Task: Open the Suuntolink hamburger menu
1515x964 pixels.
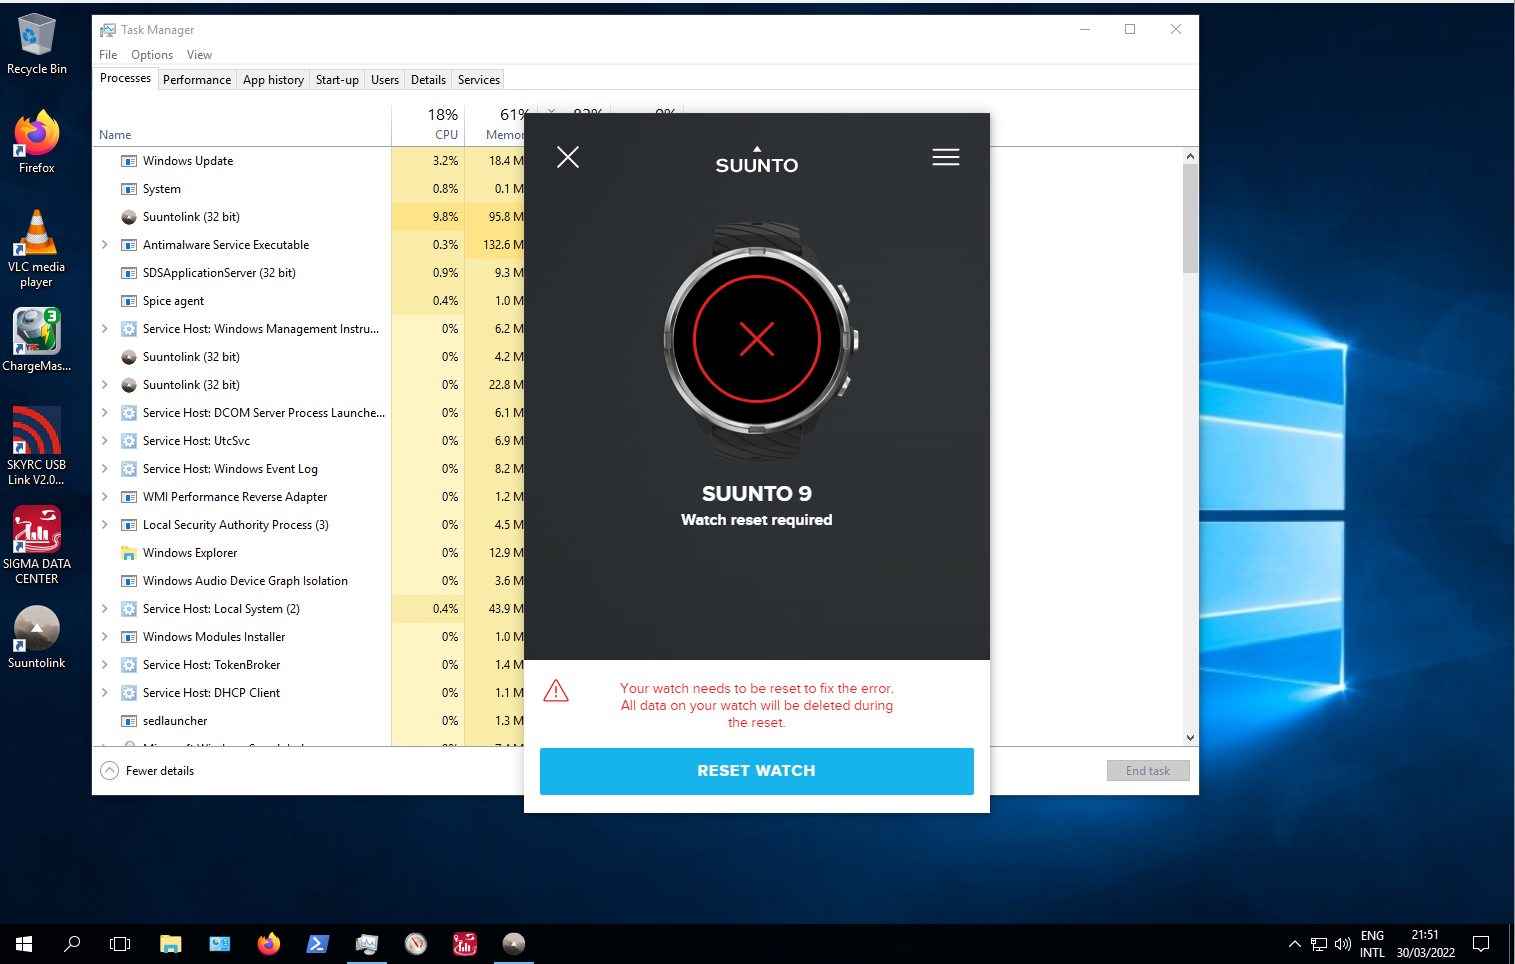Action: (x=946, y=157)
